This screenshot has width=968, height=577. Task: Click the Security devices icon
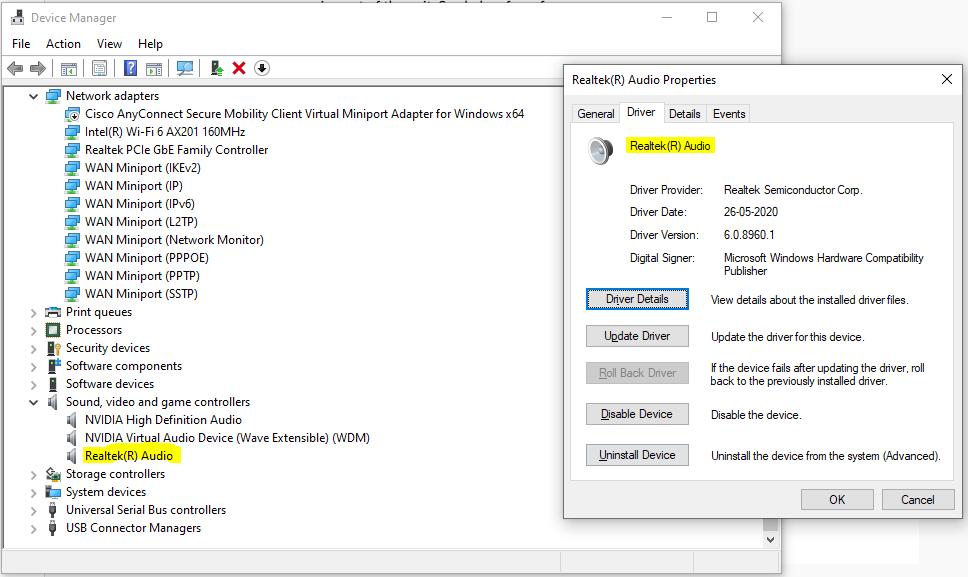coord(54,348)
